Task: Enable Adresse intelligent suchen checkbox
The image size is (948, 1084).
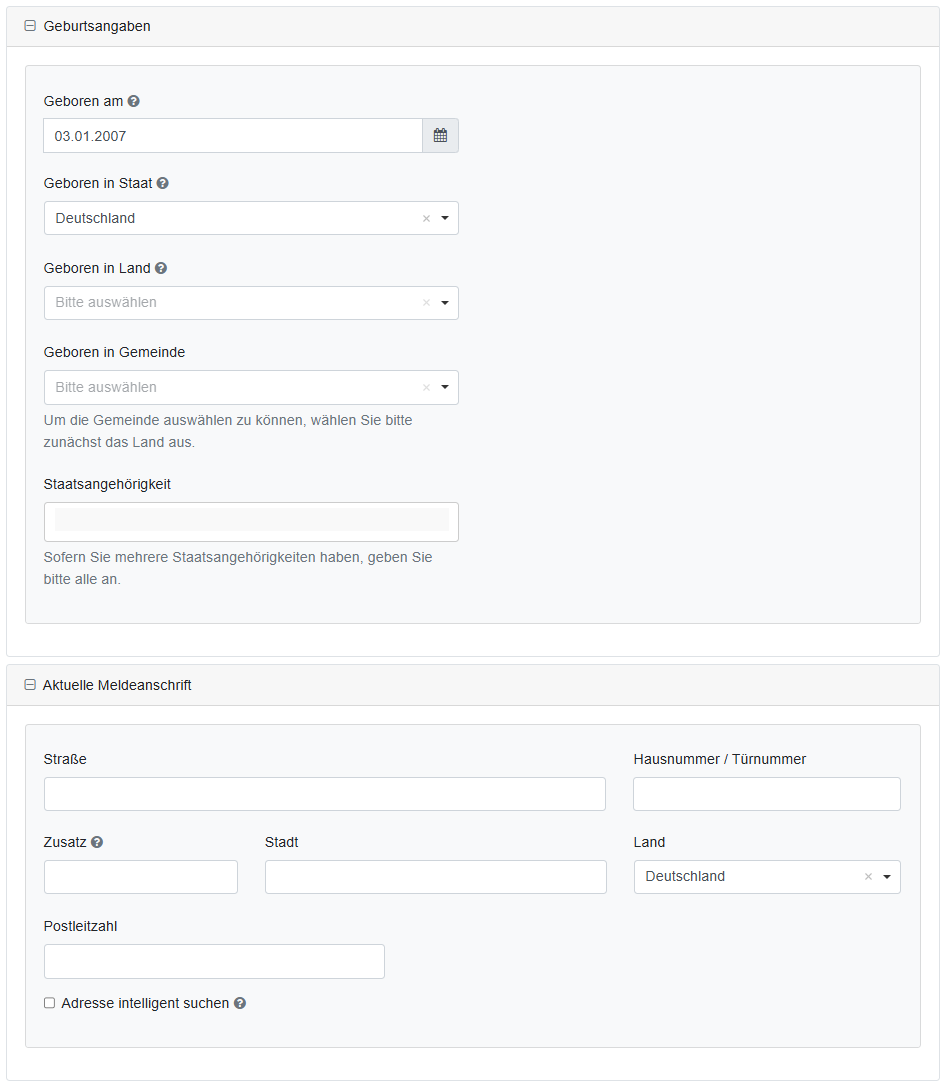Action: pyautogui.click(x=50, y=1003)
